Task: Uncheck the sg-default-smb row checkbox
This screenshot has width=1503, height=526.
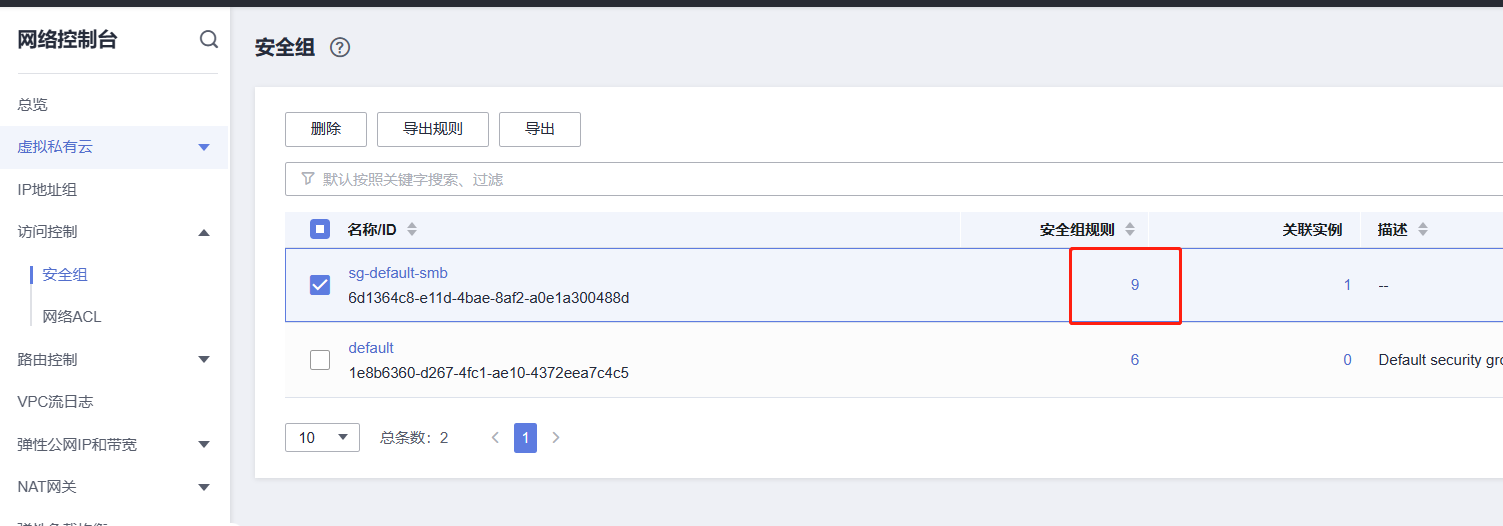Action: click(x=320, y=285)
